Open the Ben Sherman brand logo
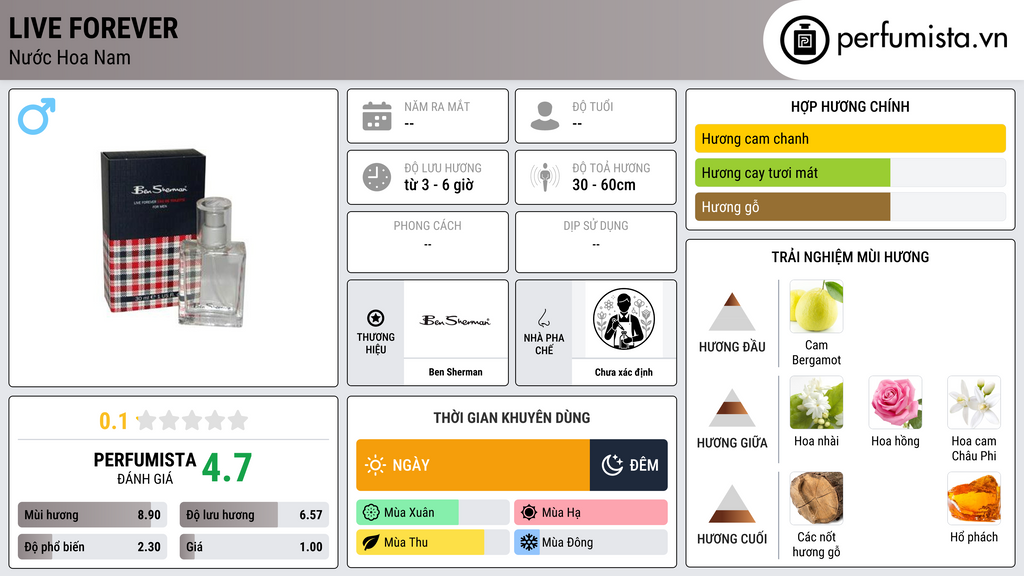Image resolution: width=1024 pixels, height=576 pixels. point(455,320)
